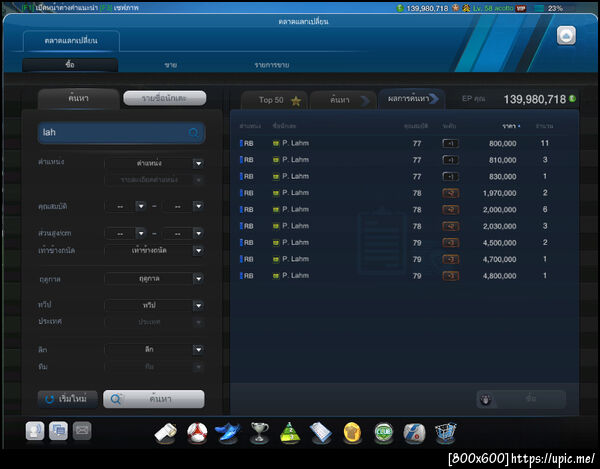Click the large ค้นหา search button
The width and height of the screenshot is (600, 469).
[154, 399]
